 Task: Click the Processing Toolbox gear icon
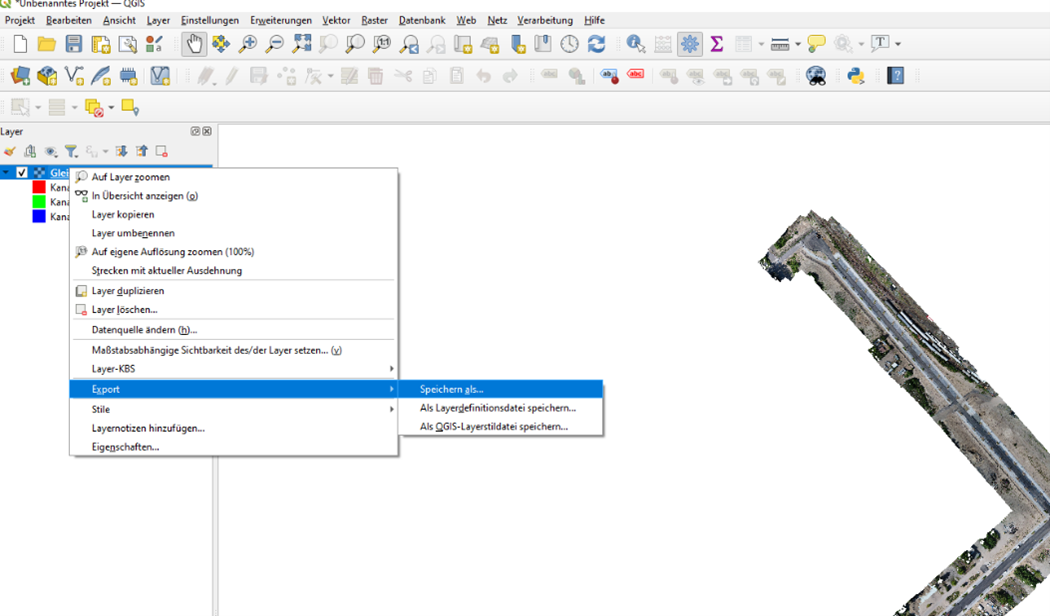pyautogui.click(x=690, y=44)
